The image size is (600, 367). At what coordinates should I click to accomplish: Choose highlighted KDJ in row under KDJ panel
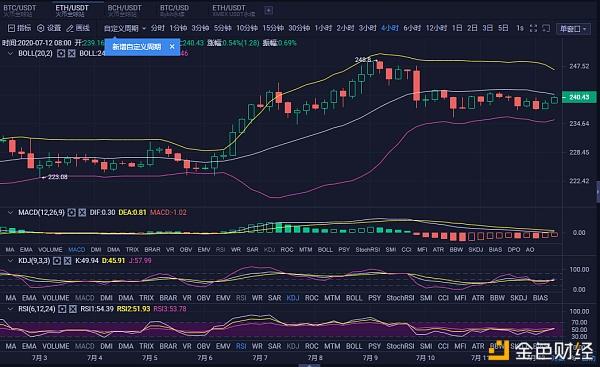pos(293,298)
